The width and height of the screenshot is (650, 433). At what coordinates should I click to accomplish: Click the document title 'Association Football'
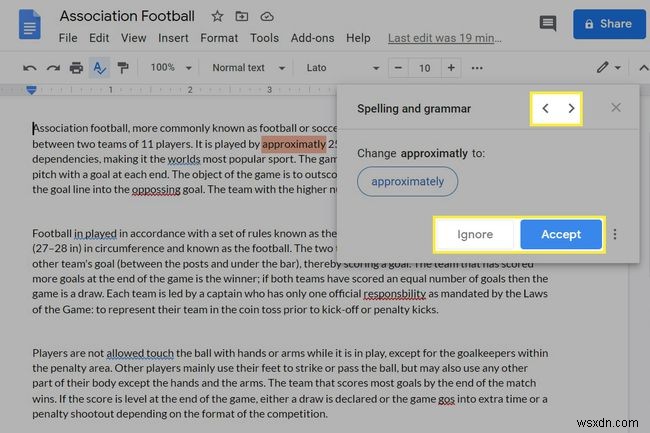click(x=127, y=16)
